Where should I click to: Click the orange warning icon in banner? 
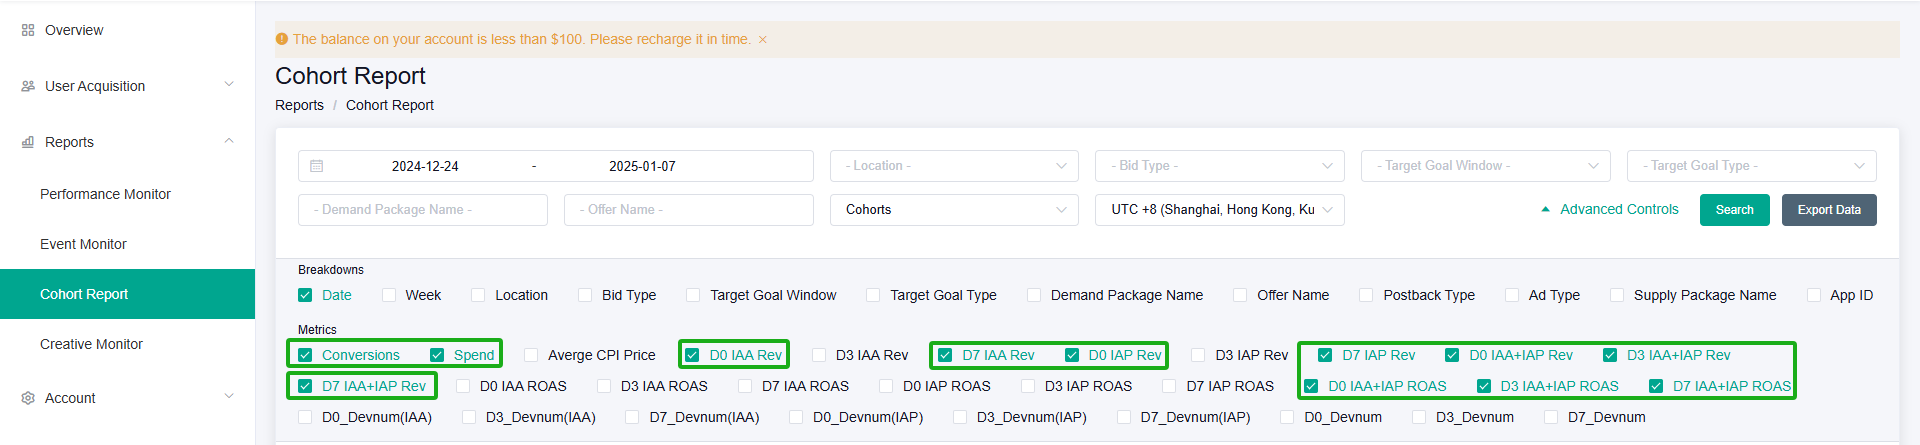tap(282, 39)
